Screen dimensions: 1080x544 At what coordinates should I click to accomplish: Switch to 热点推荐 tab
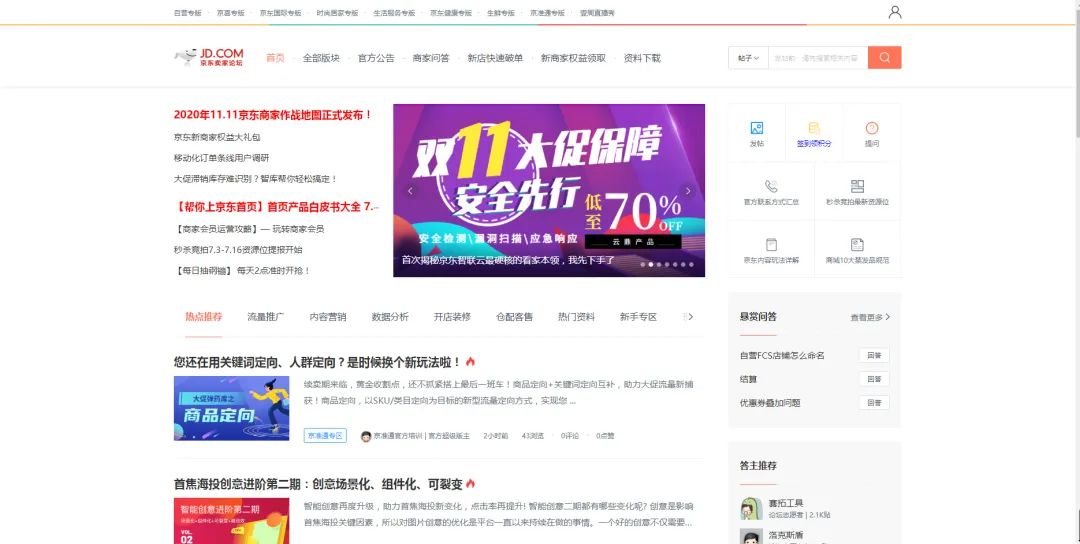click(x=203, y=317)
